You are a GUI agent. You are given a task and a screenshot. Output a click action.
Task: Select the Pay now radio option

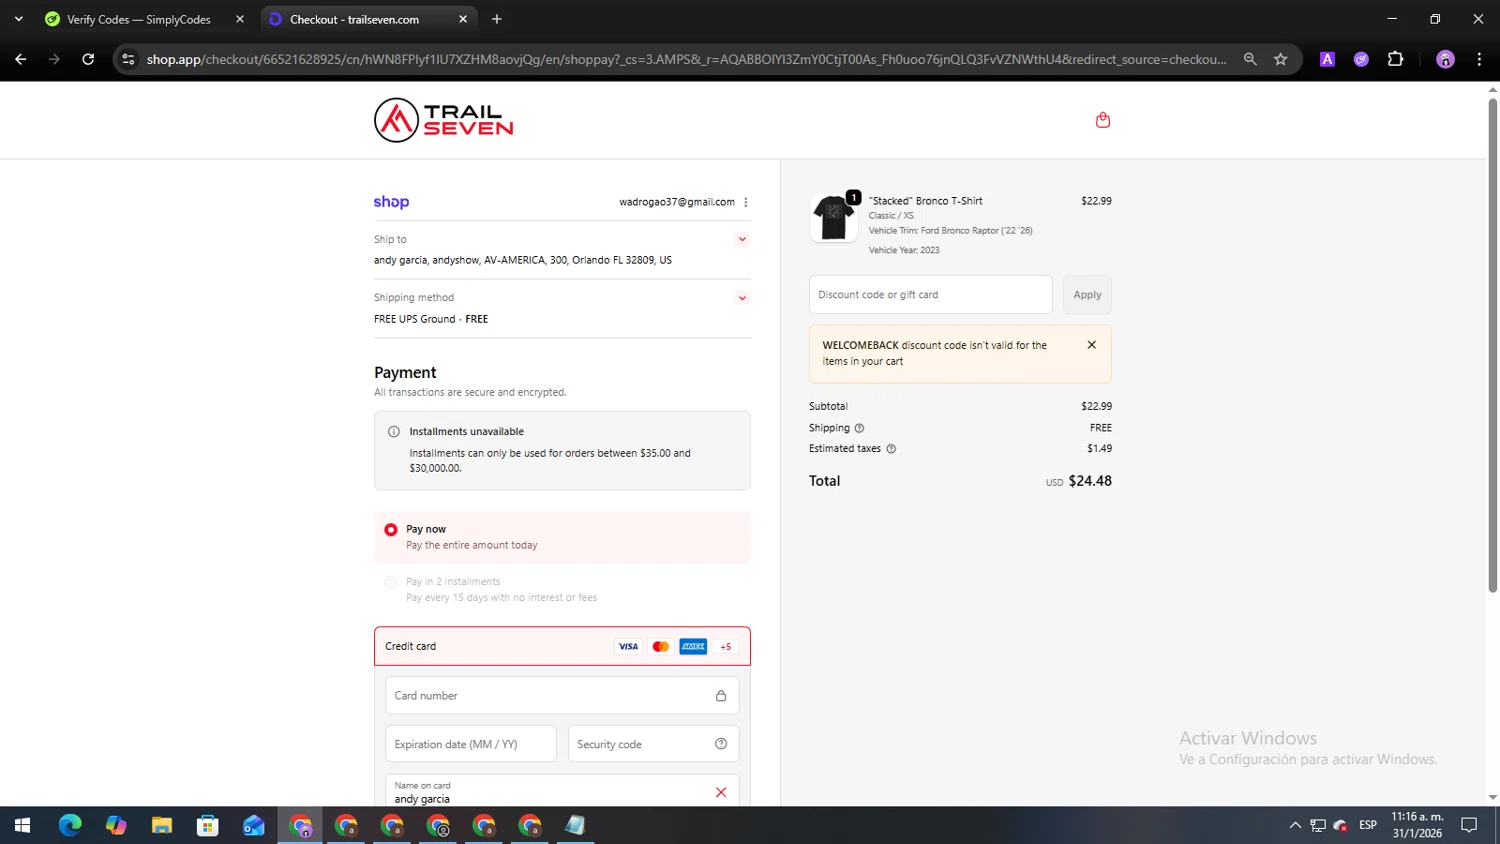point(391,529)
